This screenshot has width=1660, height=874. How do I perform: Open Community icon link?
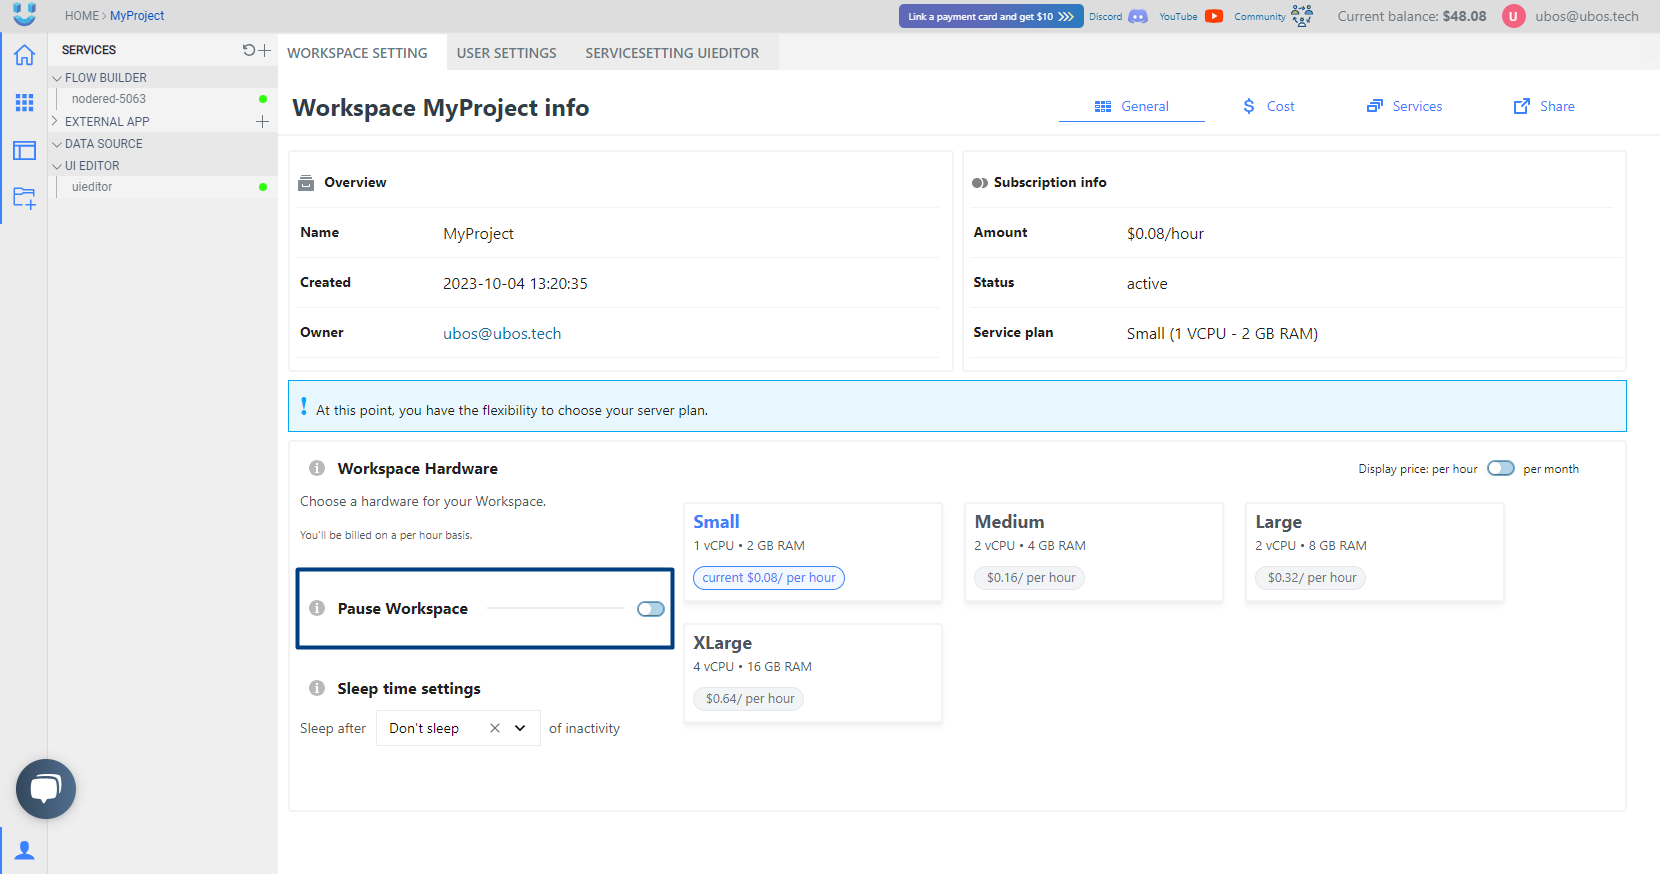point(1302,16)
